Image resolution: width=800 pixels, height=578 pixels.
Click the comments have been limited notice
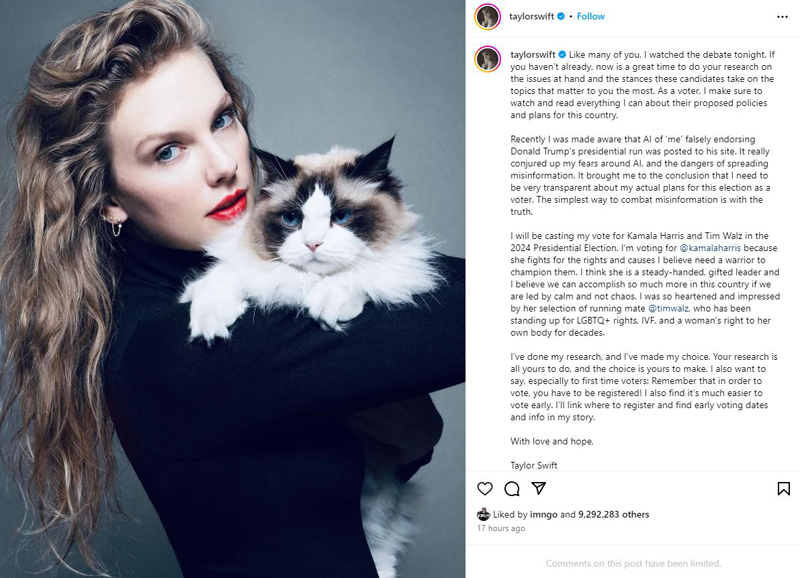(x=633, y=564)
